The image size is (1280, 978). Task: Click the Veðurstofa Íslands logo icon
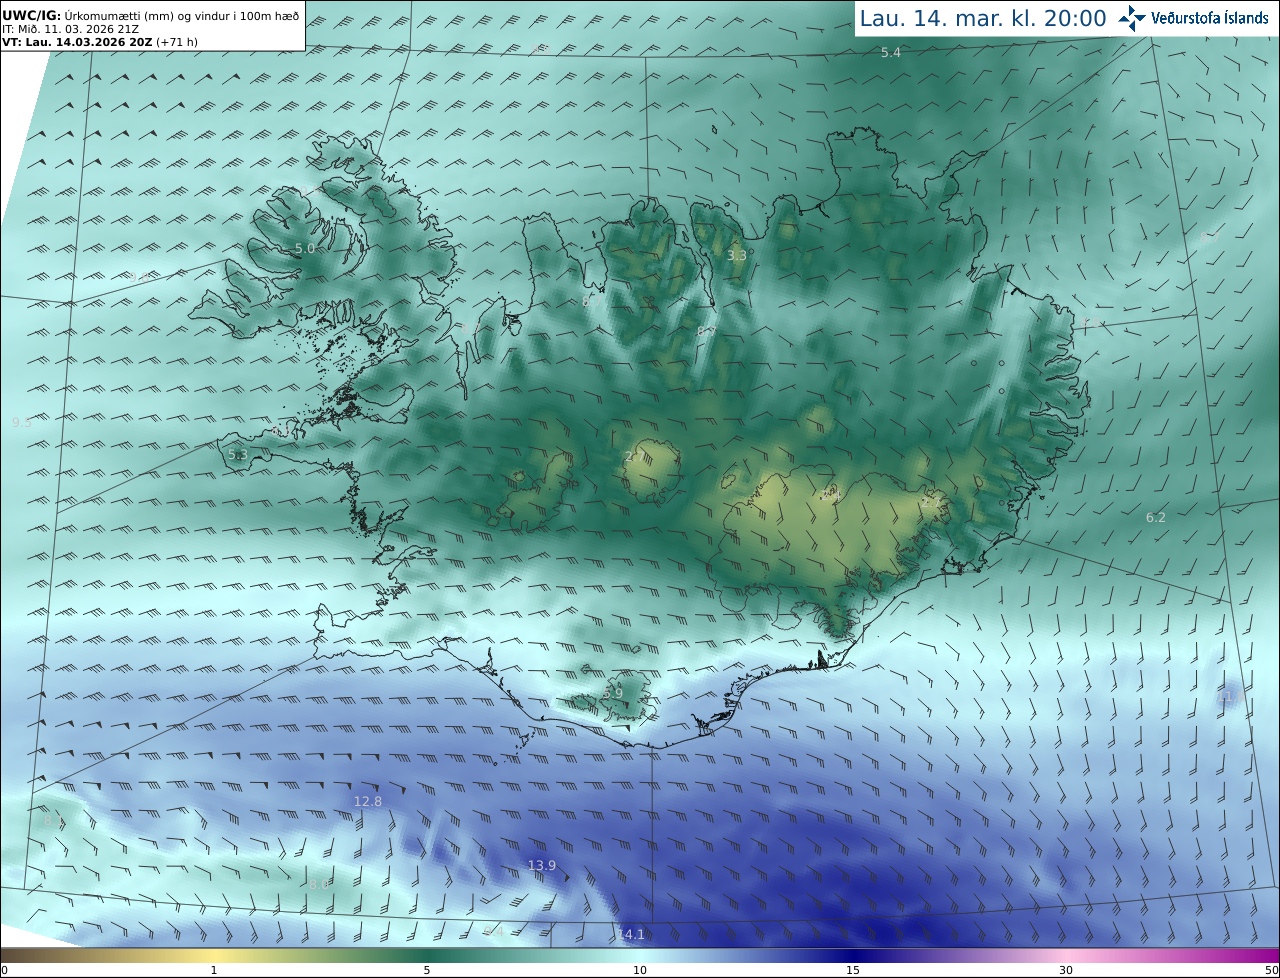coord(1133,17)
